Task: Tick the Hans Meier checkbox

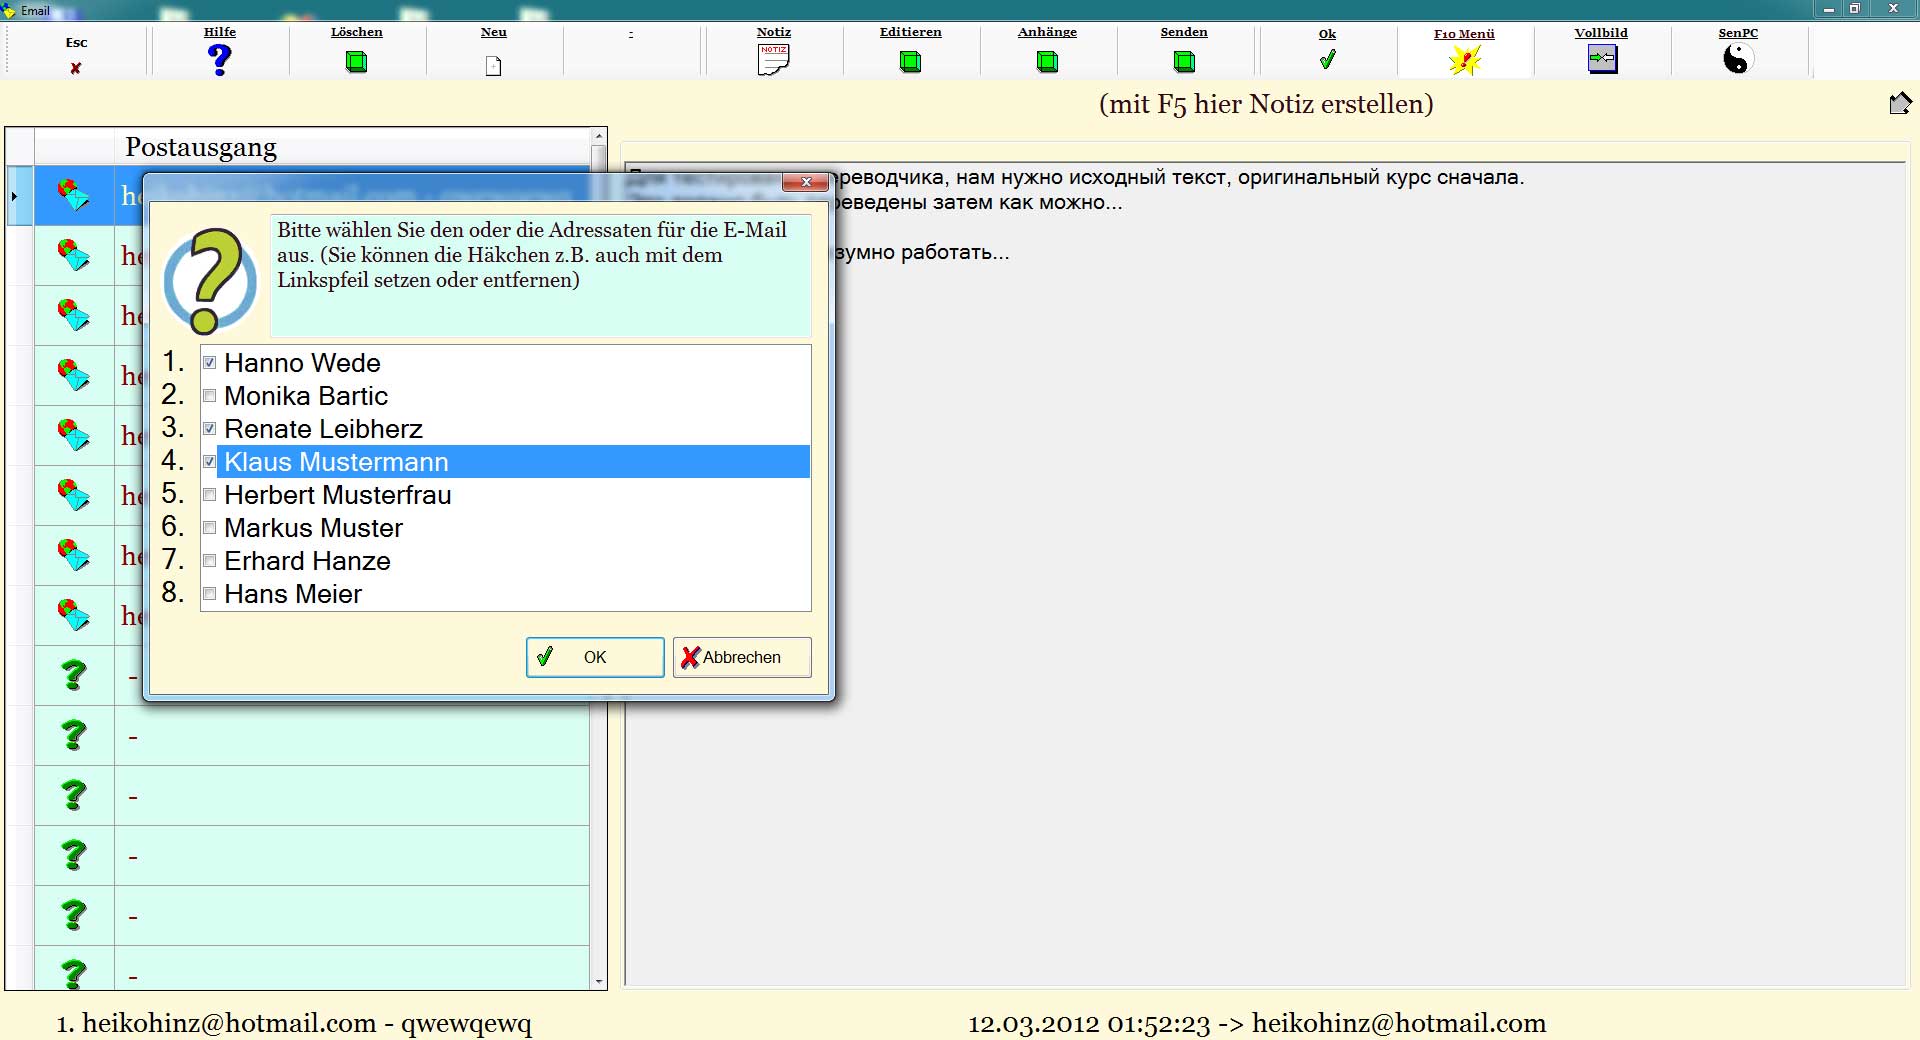Action: (210, 594)
